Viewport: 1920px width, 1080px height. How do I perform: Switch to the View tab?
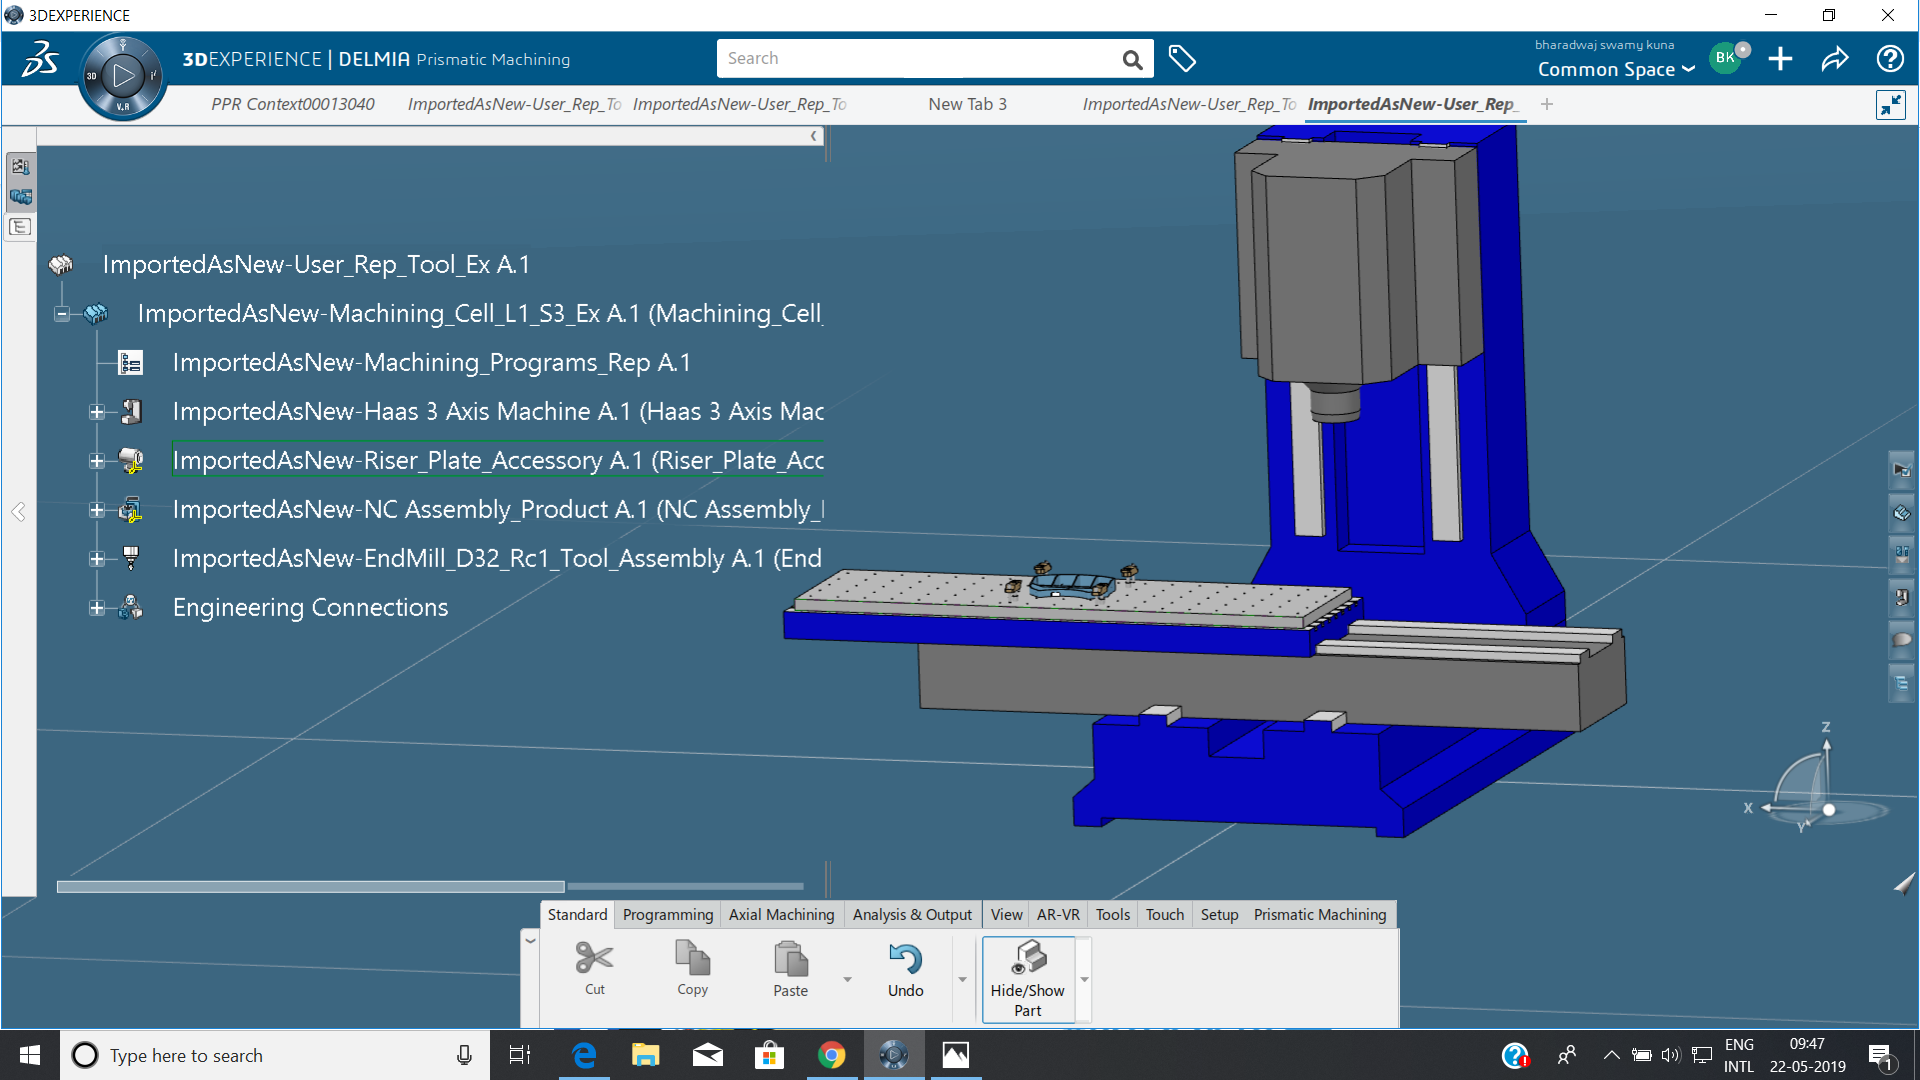[1006, 915]
